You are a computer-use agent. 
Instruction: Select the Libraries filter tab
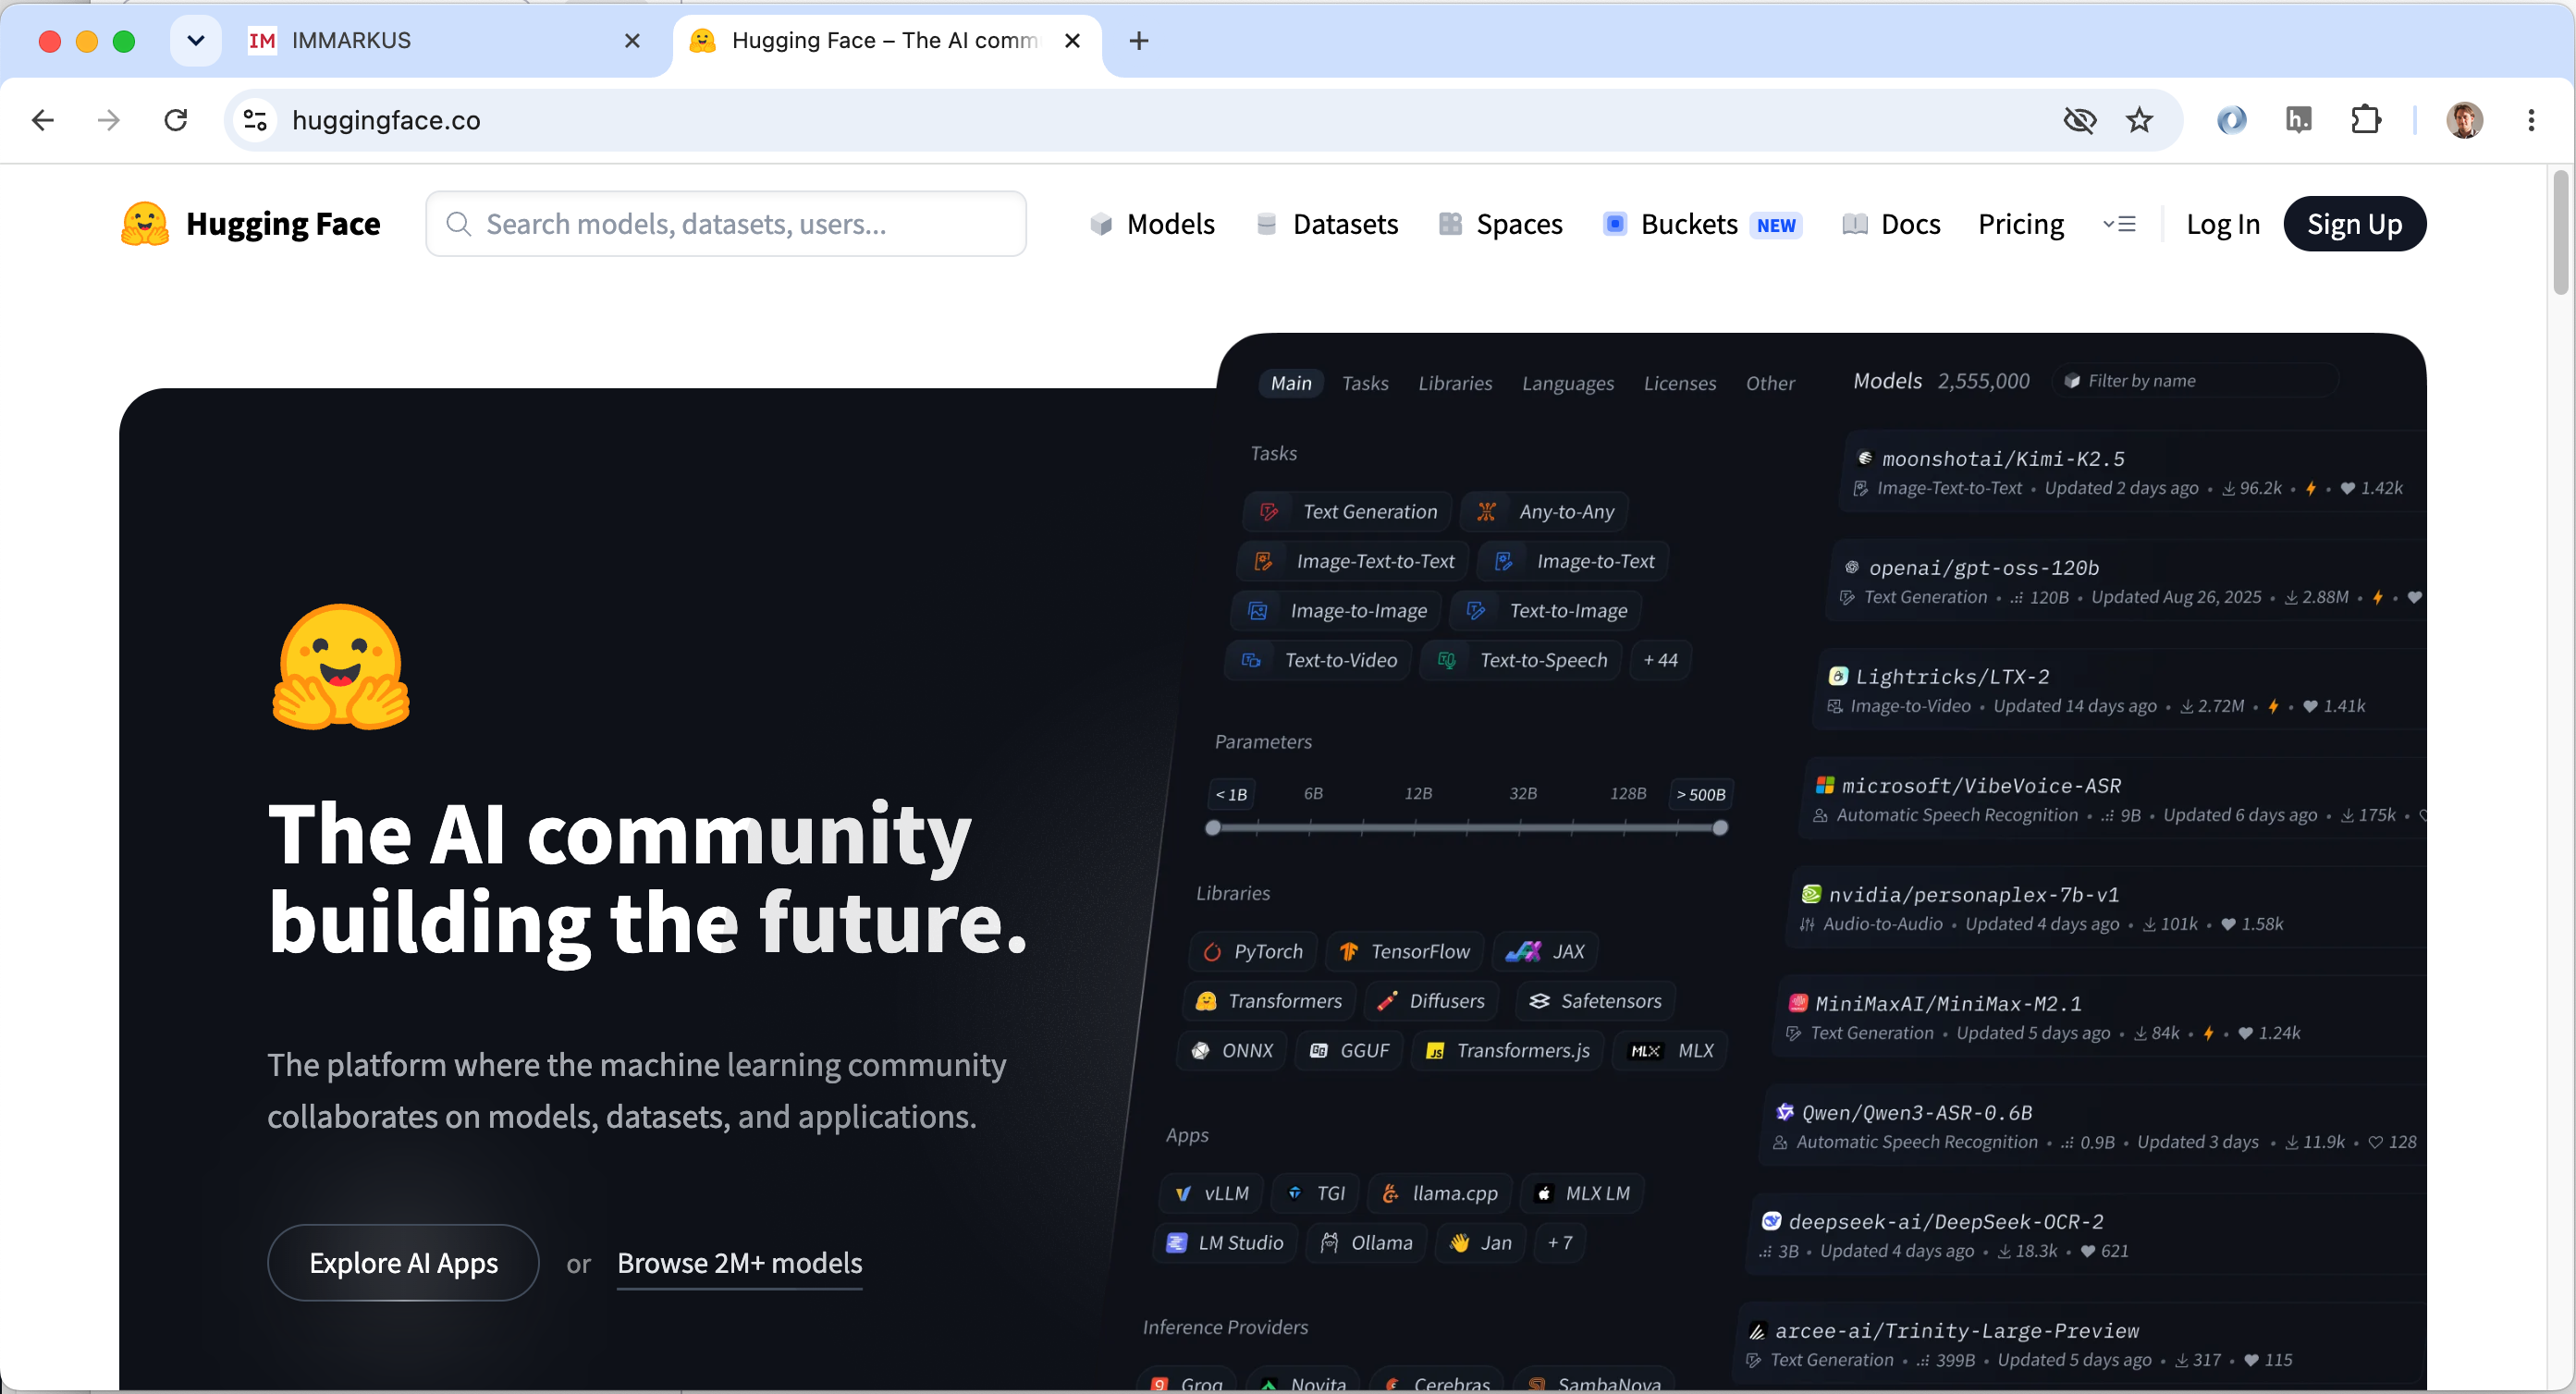[1454, 382]
